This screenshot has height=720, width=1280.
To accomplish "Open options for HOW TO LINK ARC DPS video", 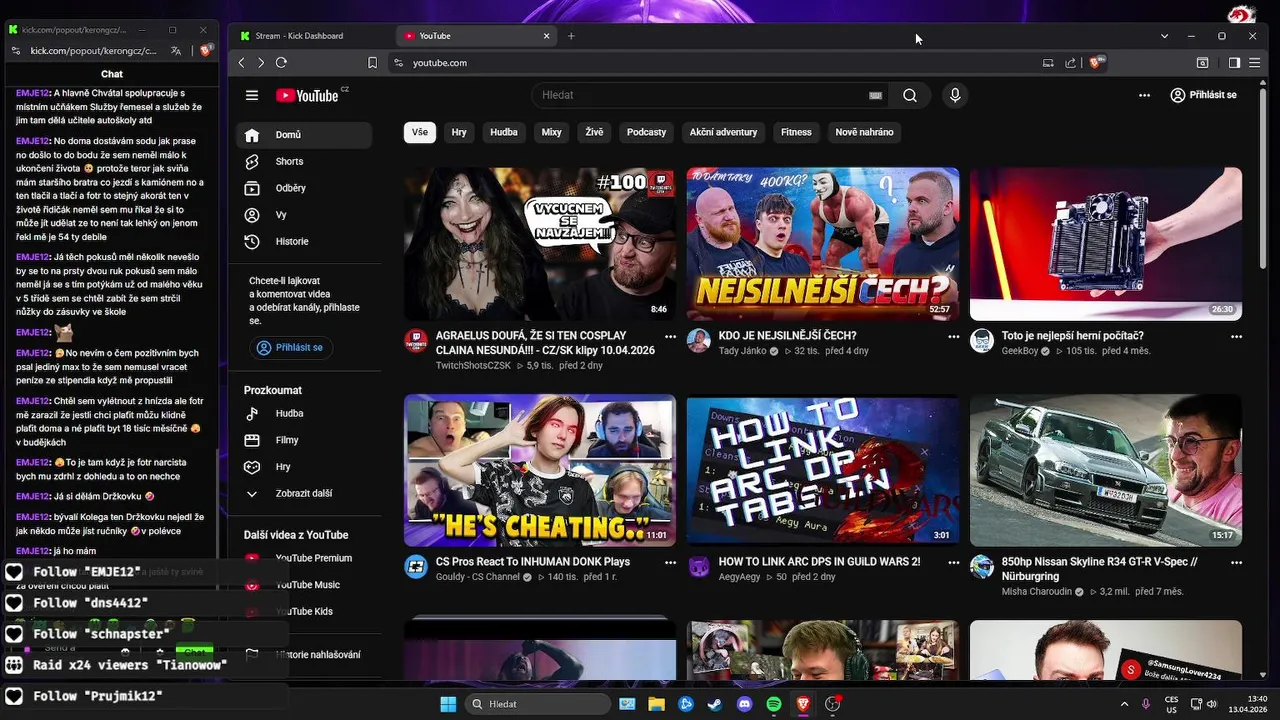I will pyautogui.click(x=953, y=563).
